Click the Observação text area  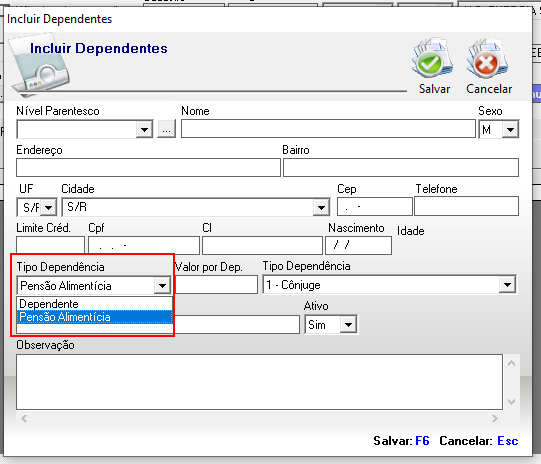(259, 382)
